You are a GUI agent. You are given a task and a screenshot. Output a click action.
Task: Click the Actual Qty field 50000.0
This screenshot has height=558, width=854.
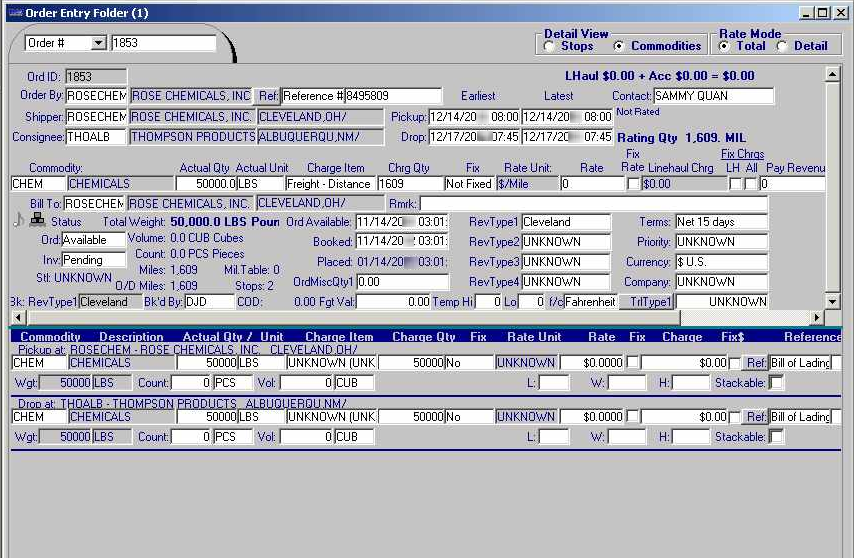tap(206, 184)
